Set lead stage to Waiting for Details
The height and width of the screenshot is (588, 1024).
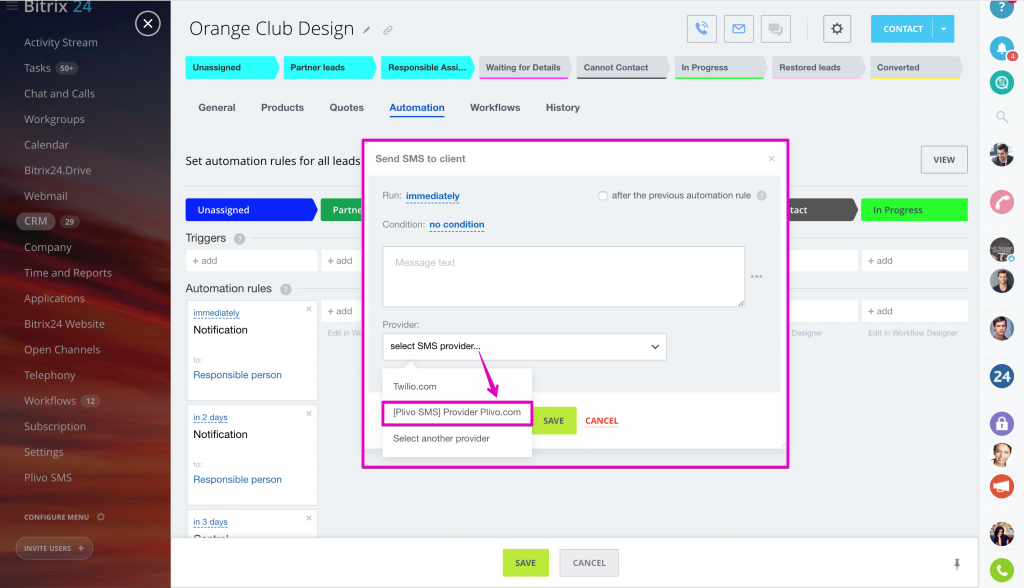click(525, 67)
